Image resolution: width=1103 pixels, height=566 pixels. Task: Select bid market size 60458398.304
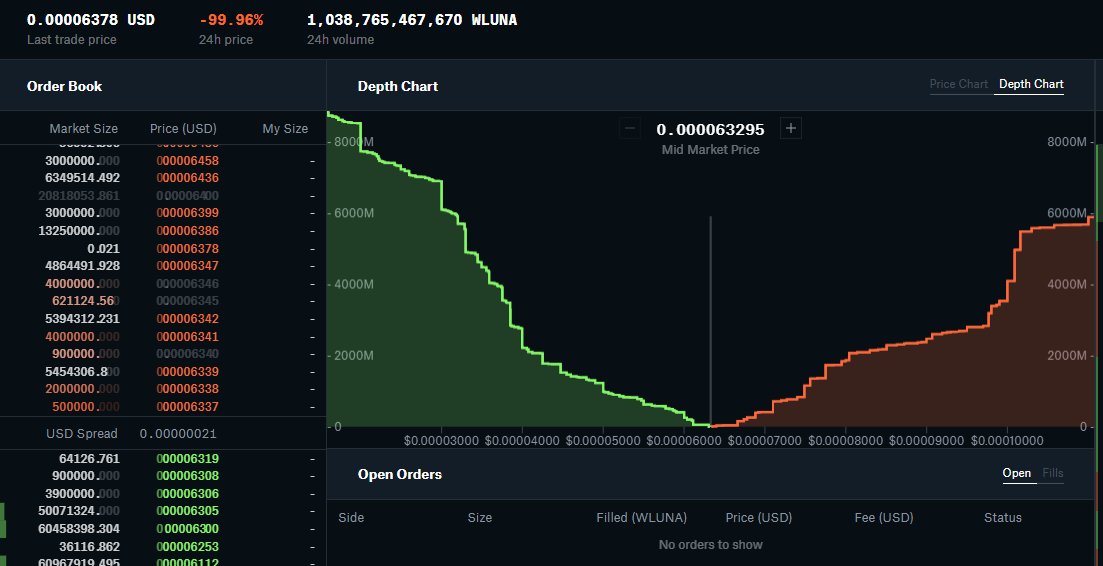pyautogui.click(x=79, y=529)
